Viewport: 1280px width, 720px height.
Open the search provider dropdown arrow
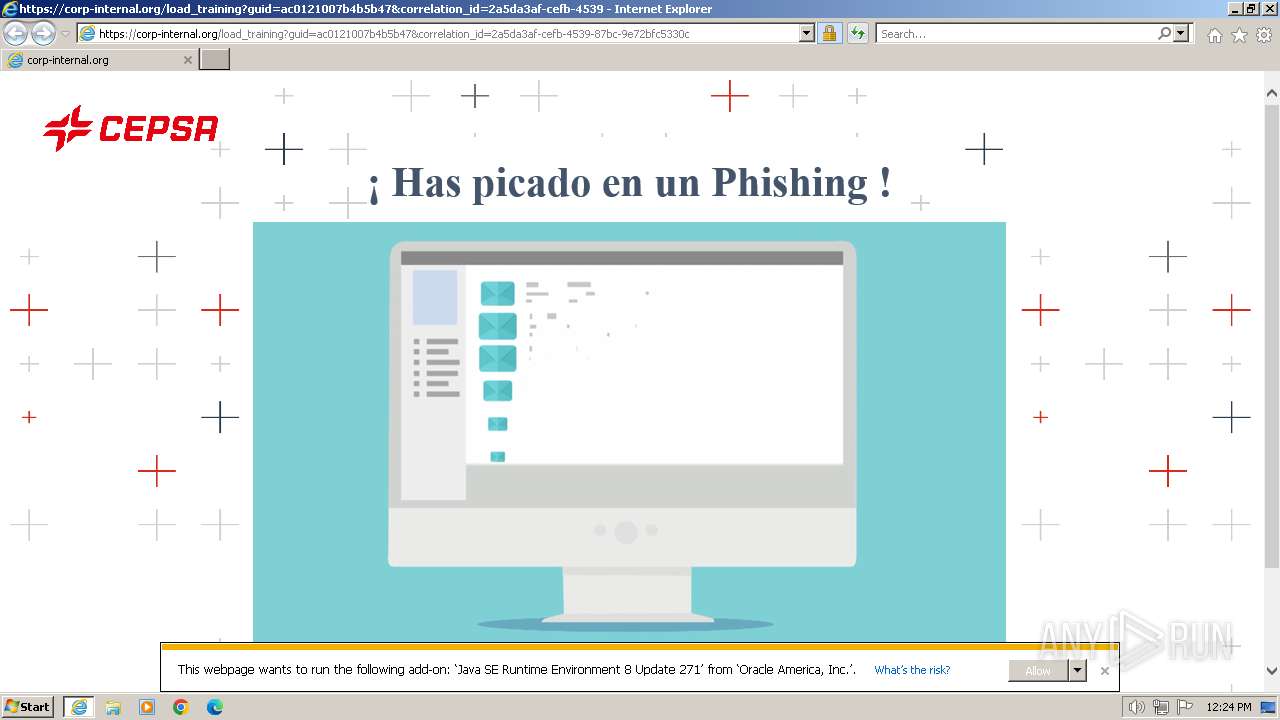pyautogui.click(x=1181, y=33)
